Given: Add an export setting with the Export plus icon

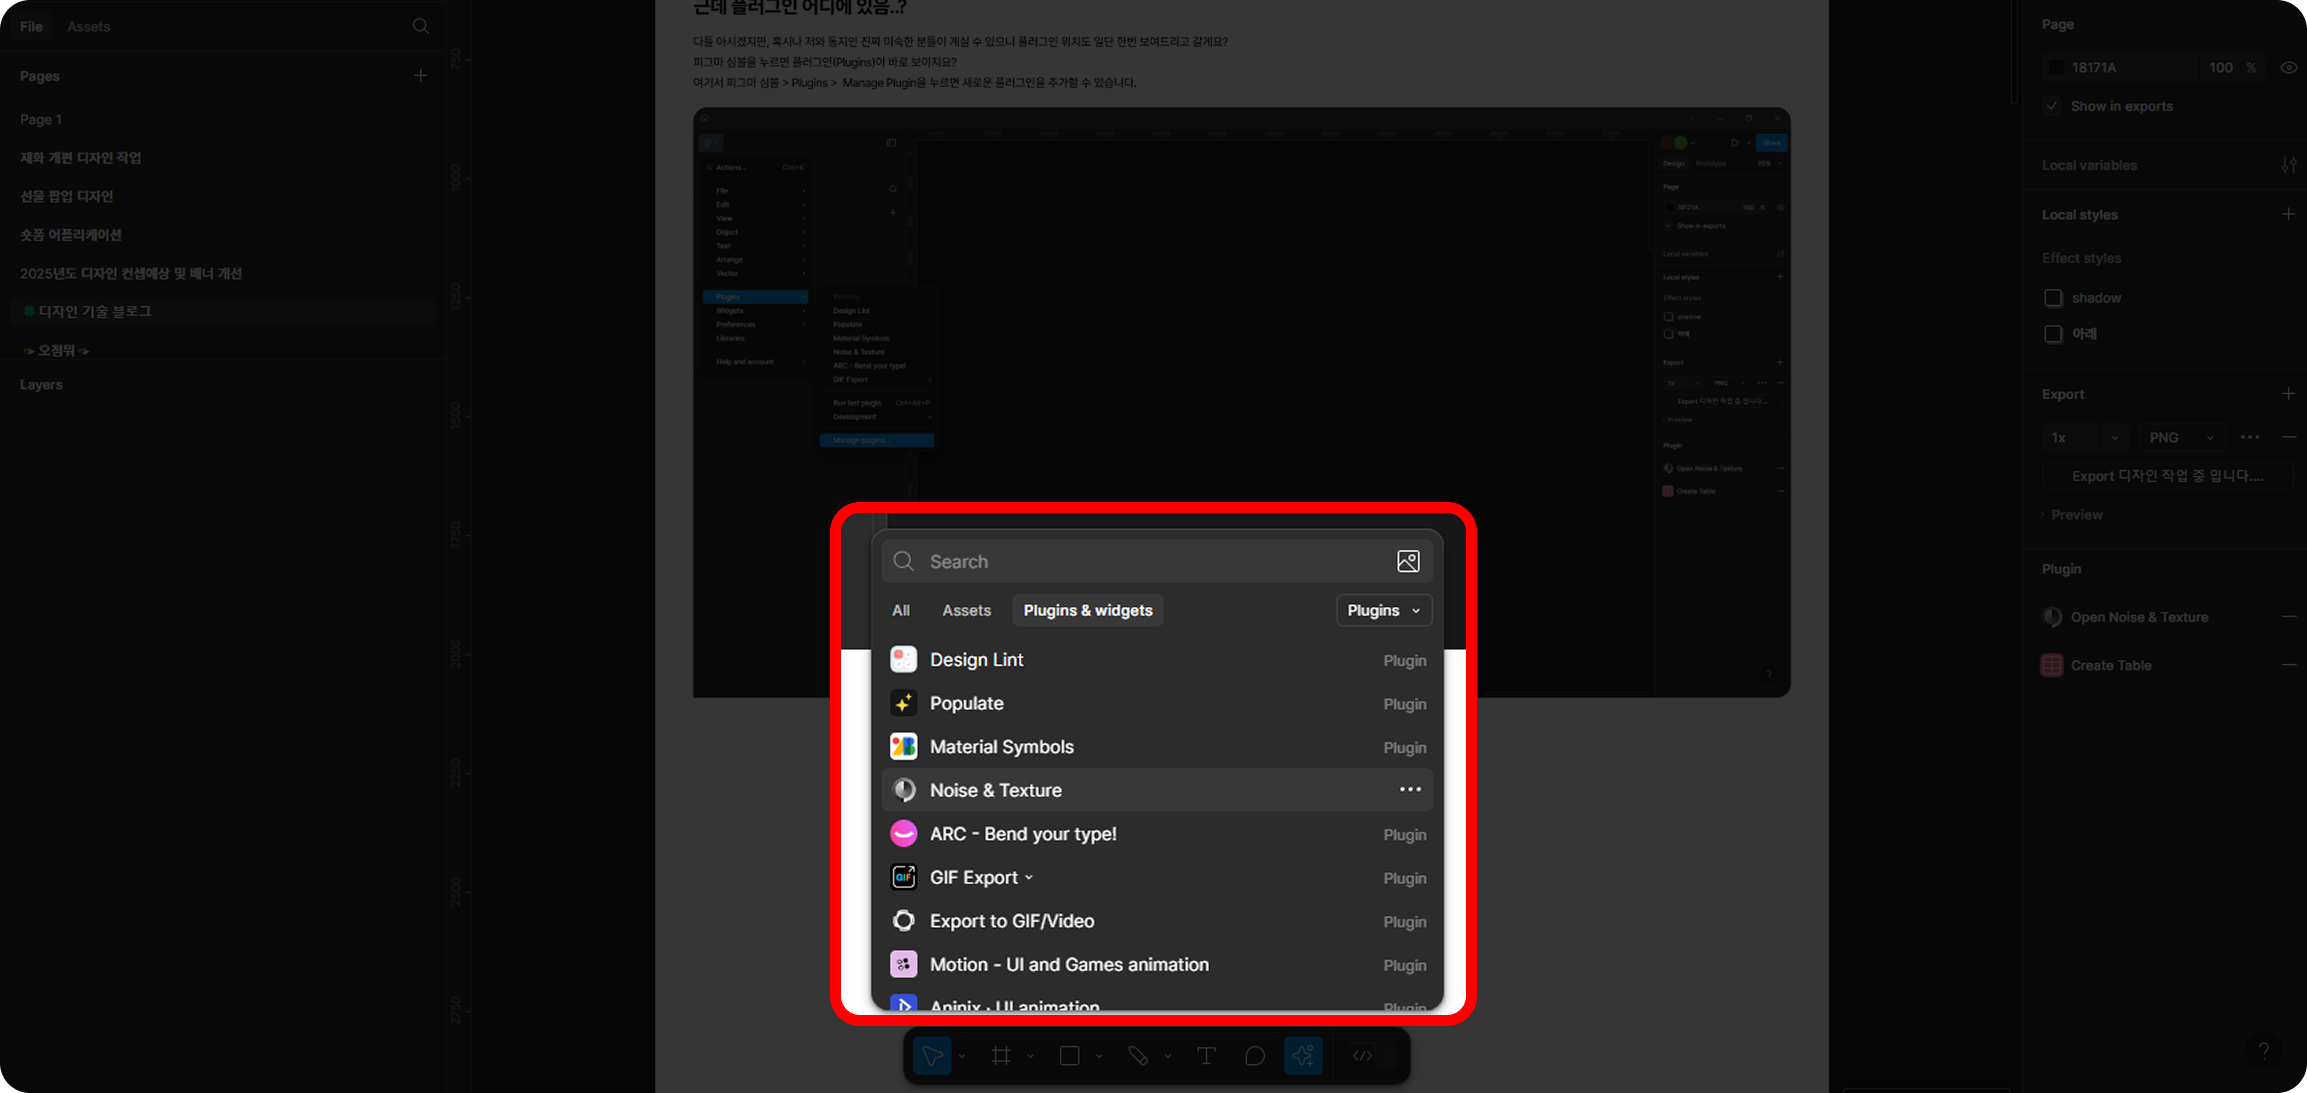Looking at the screenshot, I should point(2288,394).
